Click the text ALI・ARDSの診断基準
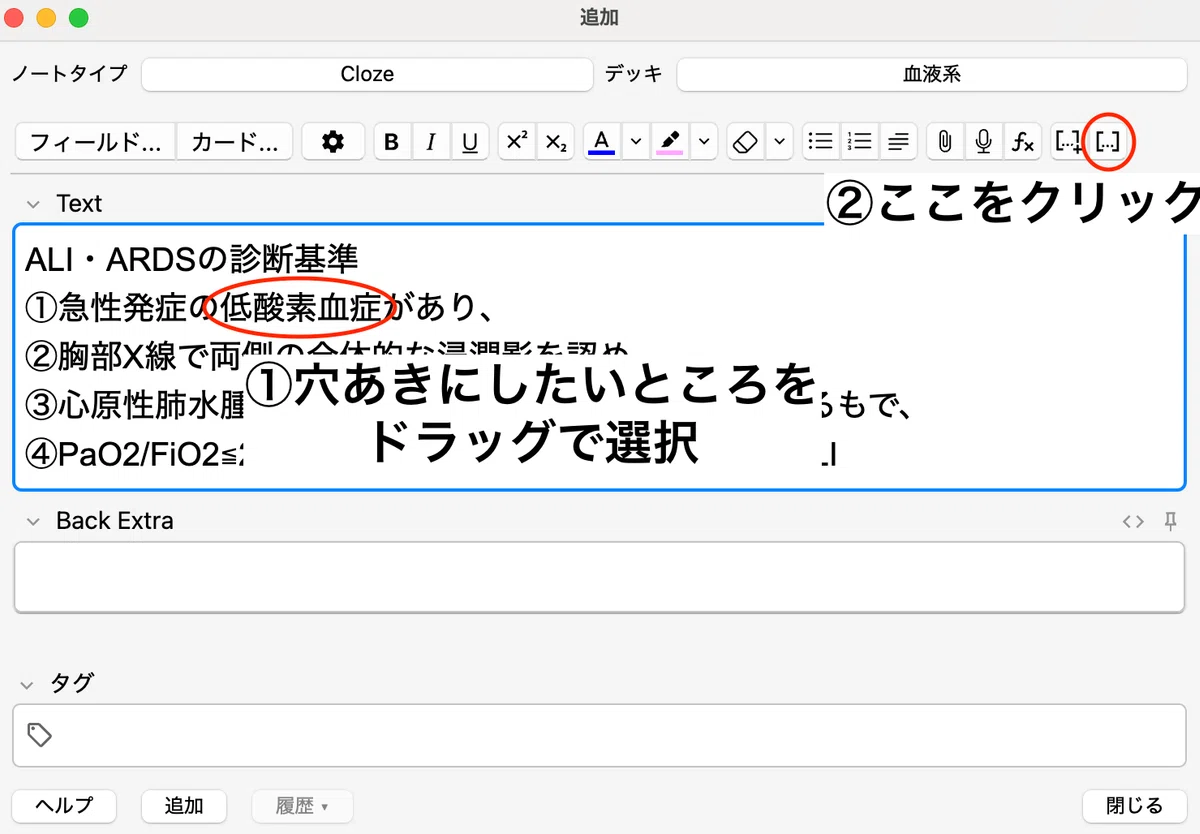Viewport: 1200px width, 834px height. click(192, 261)
